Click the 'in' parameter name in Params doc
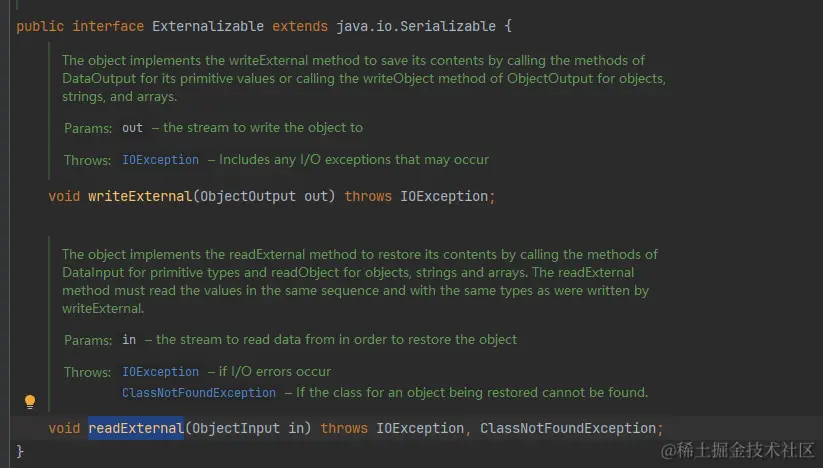 129,340
